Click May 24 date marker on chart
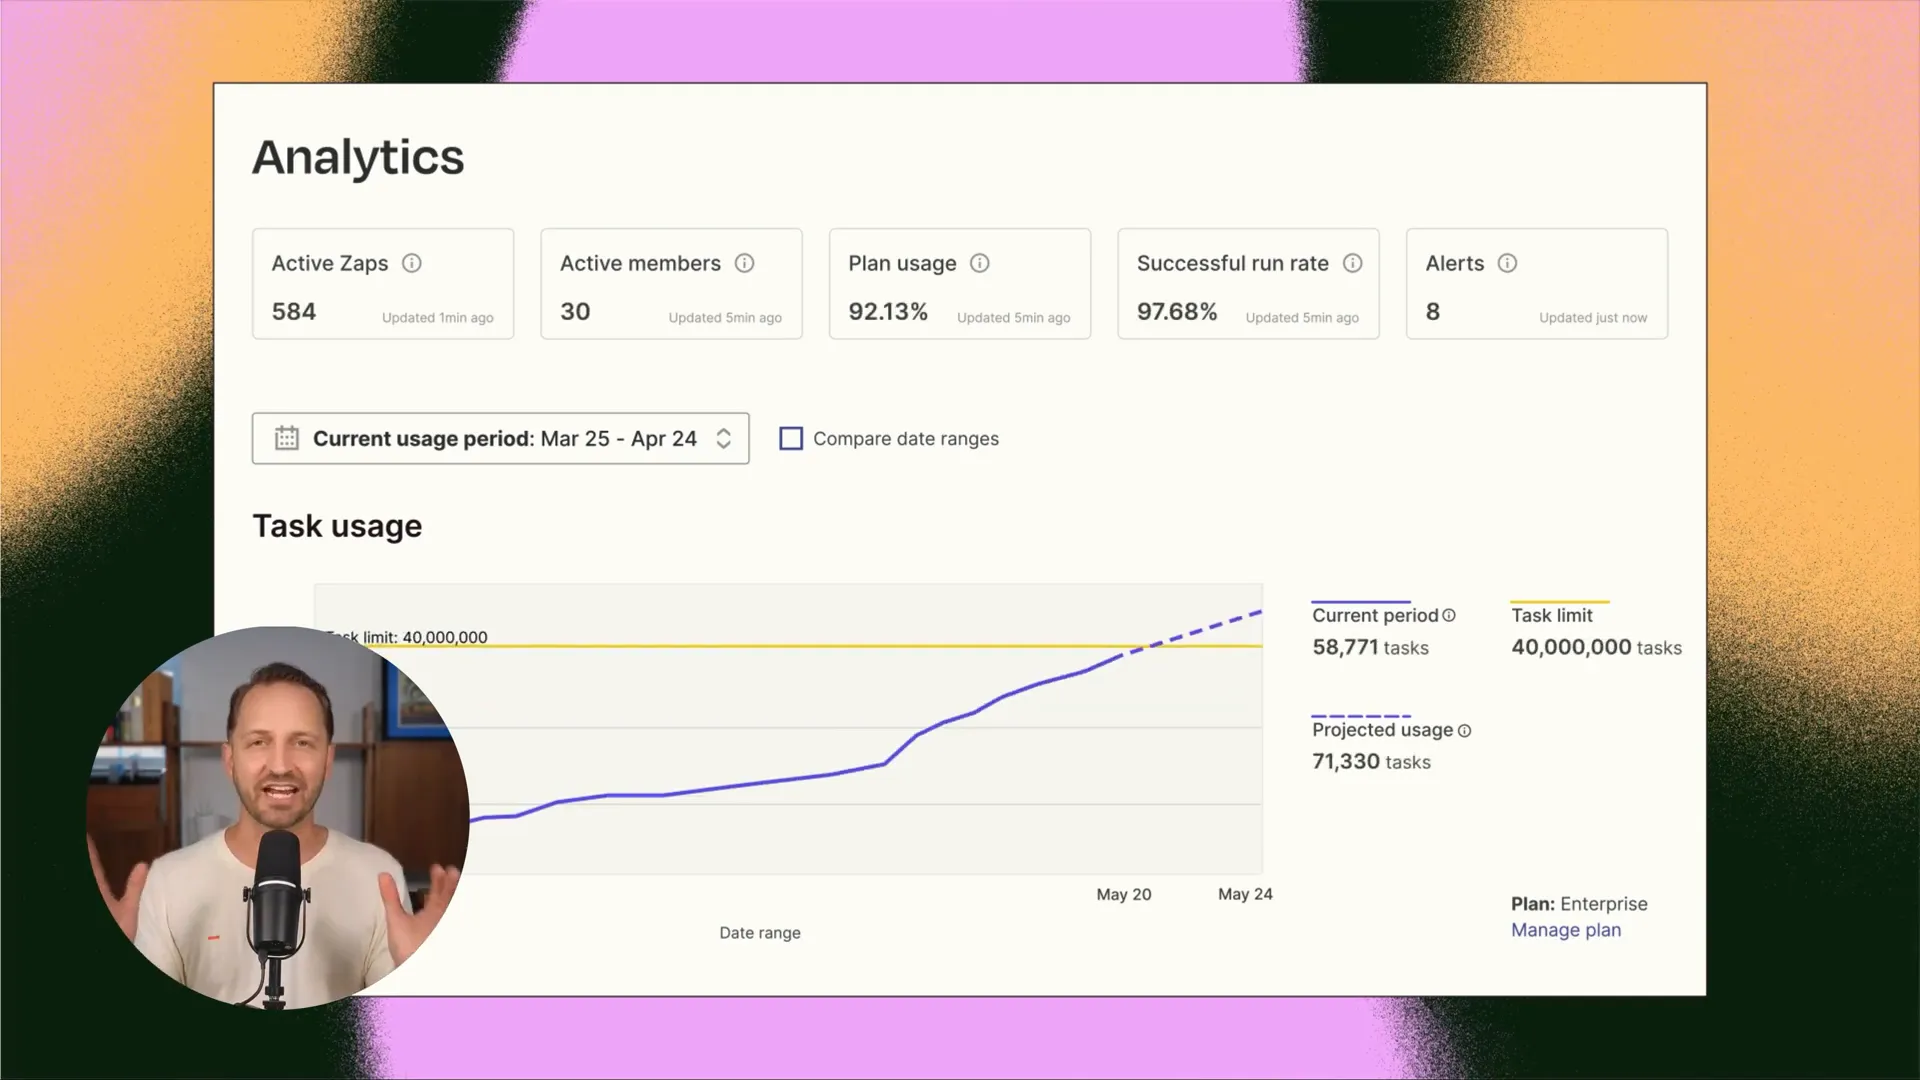1920x1080 pixels. pos(1244,894)
